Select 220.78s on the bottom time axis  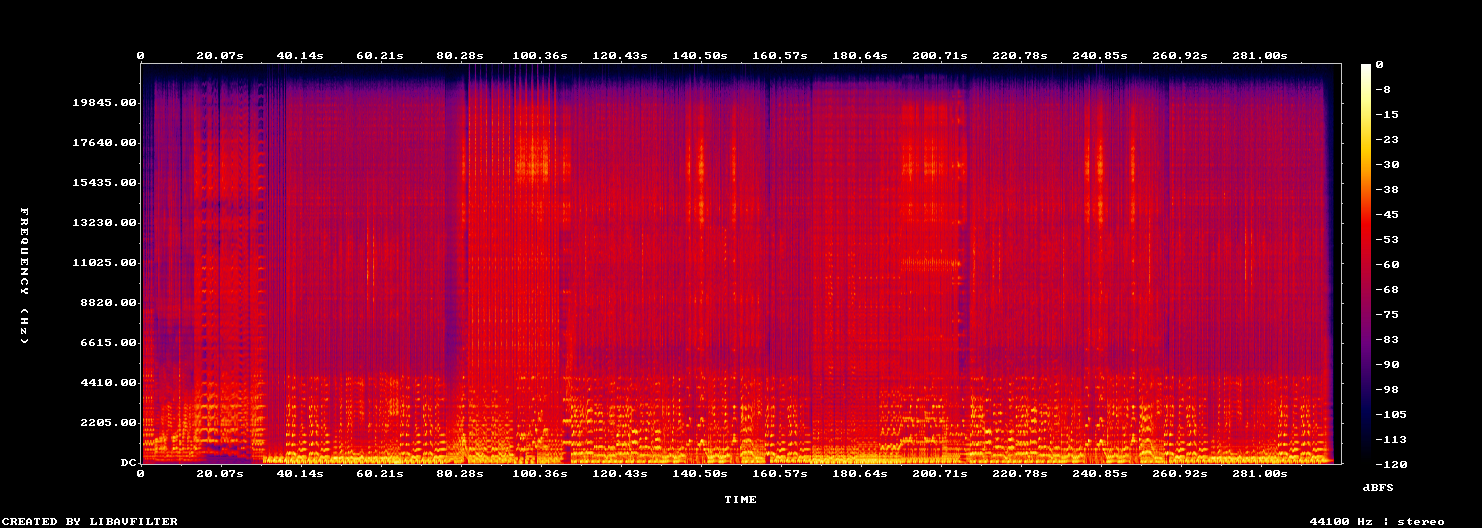click(x=1020, y=473)
